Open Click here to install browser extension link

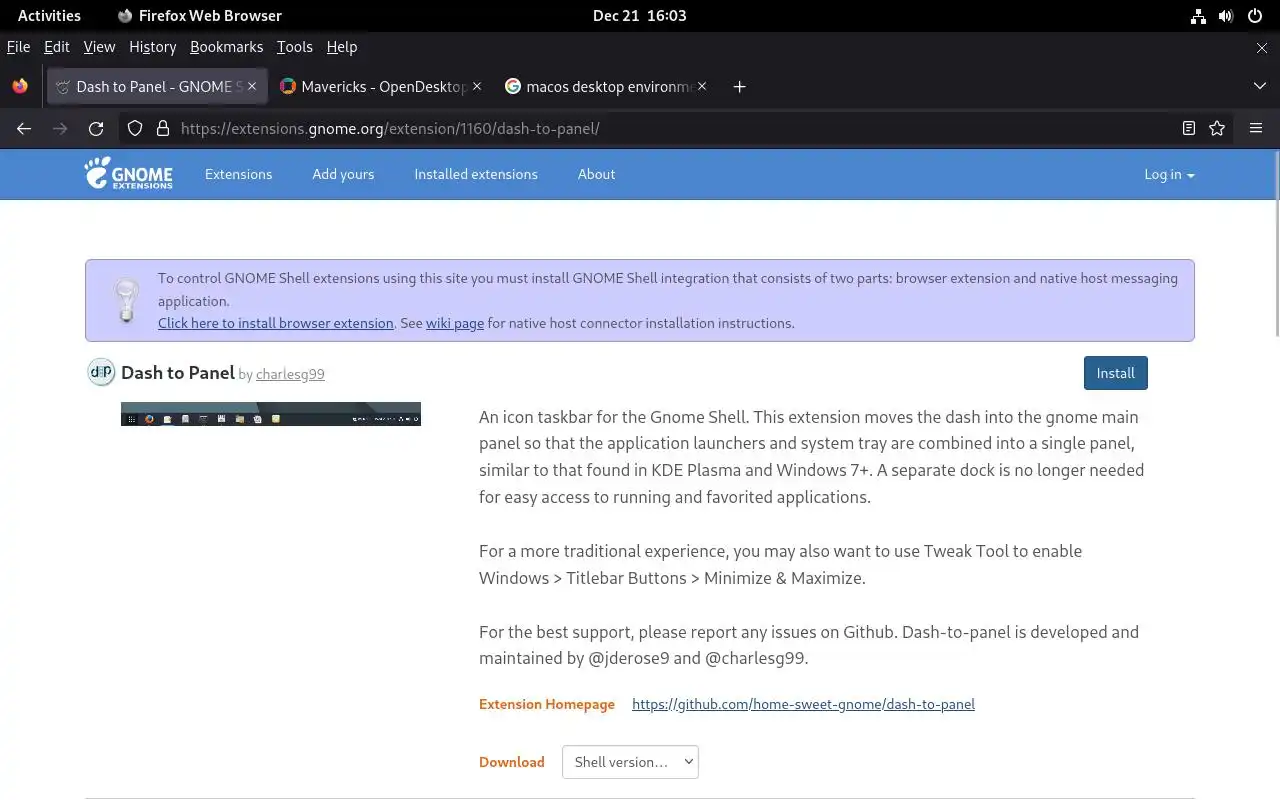276,323
